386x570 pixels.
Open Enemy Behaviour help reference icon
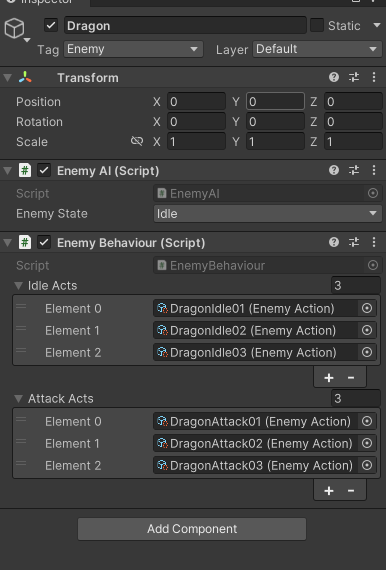pos(334,242)
